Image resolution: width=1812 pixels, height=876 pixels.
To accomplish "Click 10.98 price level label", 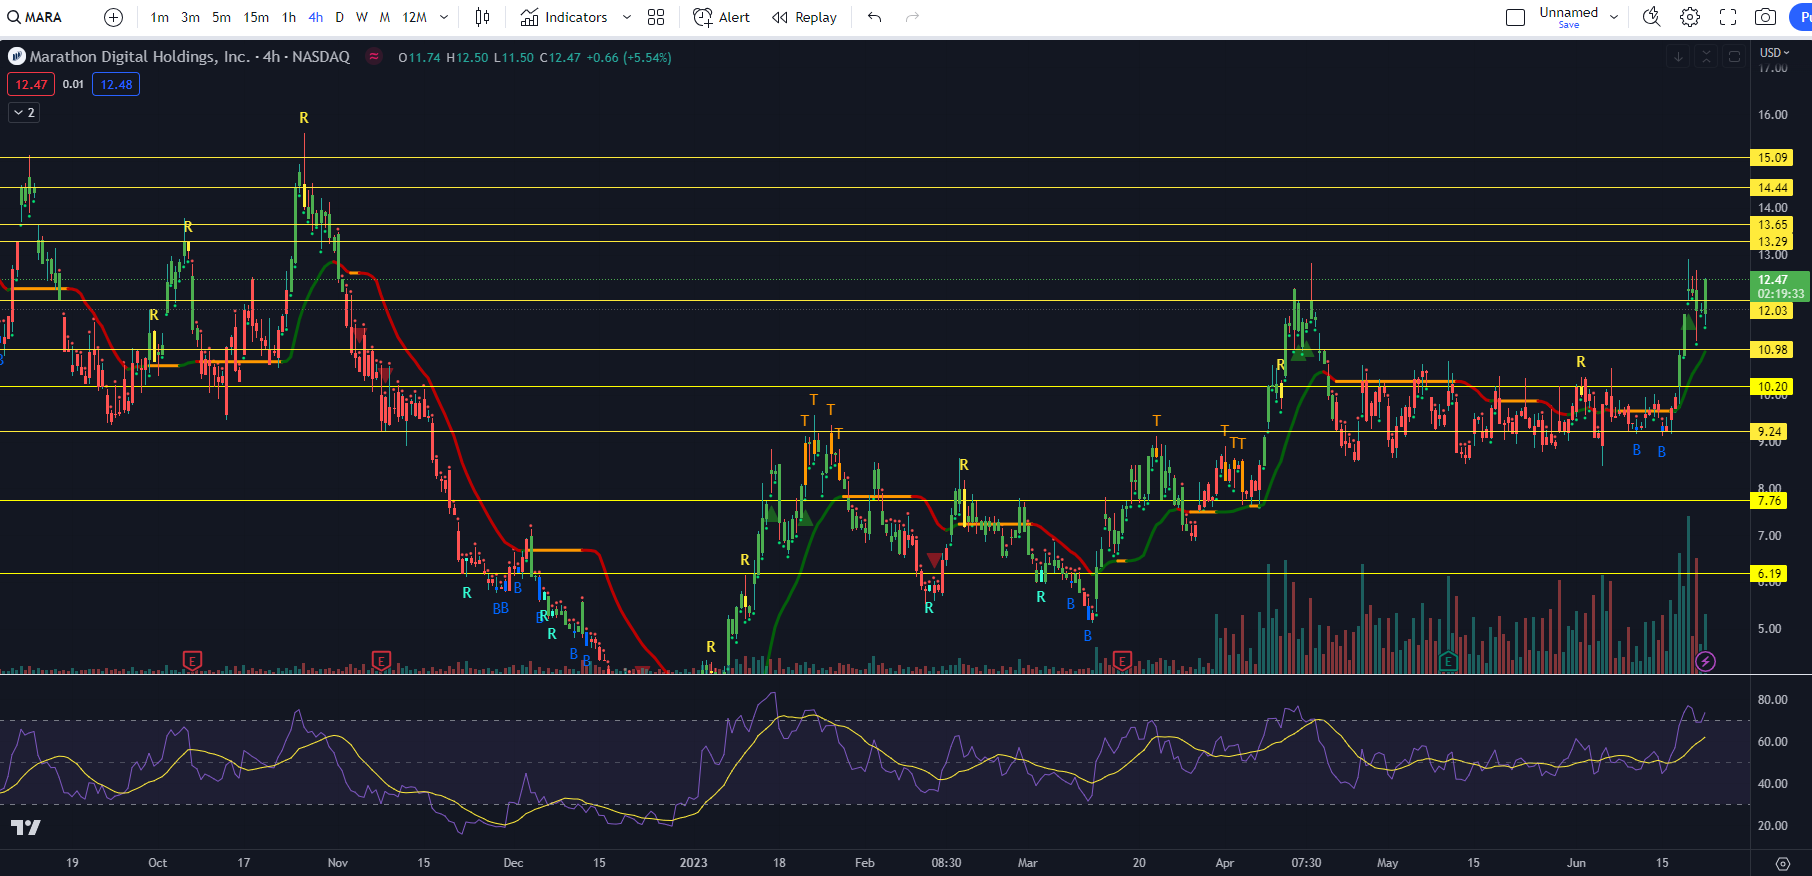I will click(x=1772, y=350).
